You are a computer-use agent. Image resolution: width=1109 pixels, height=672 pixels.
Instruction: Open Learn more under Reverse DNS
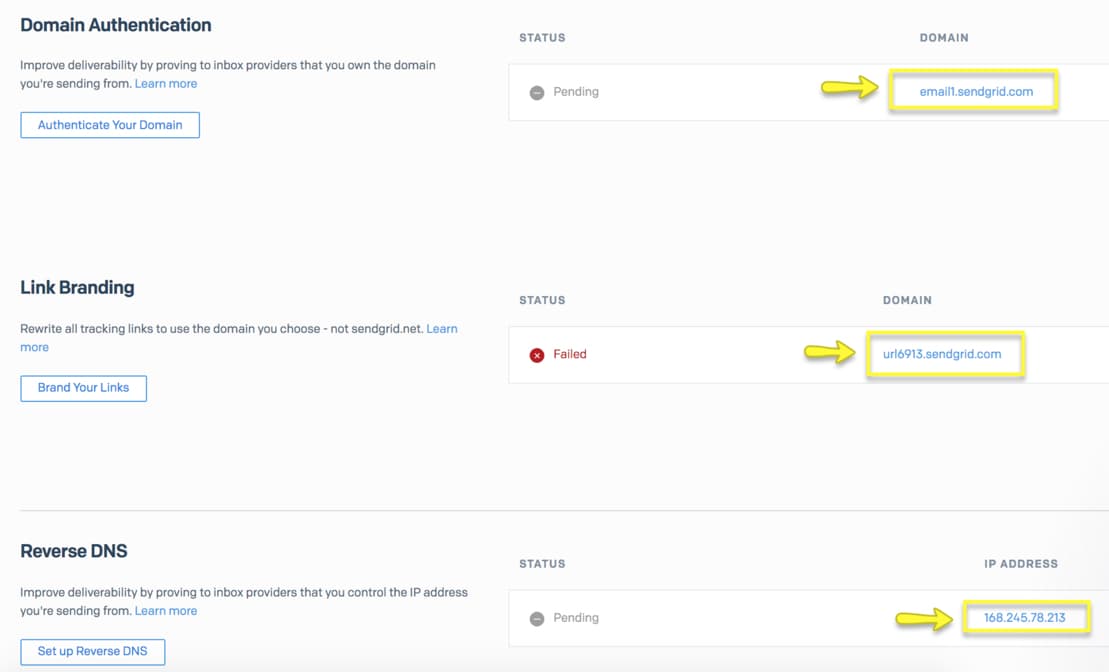coord(168,610)
